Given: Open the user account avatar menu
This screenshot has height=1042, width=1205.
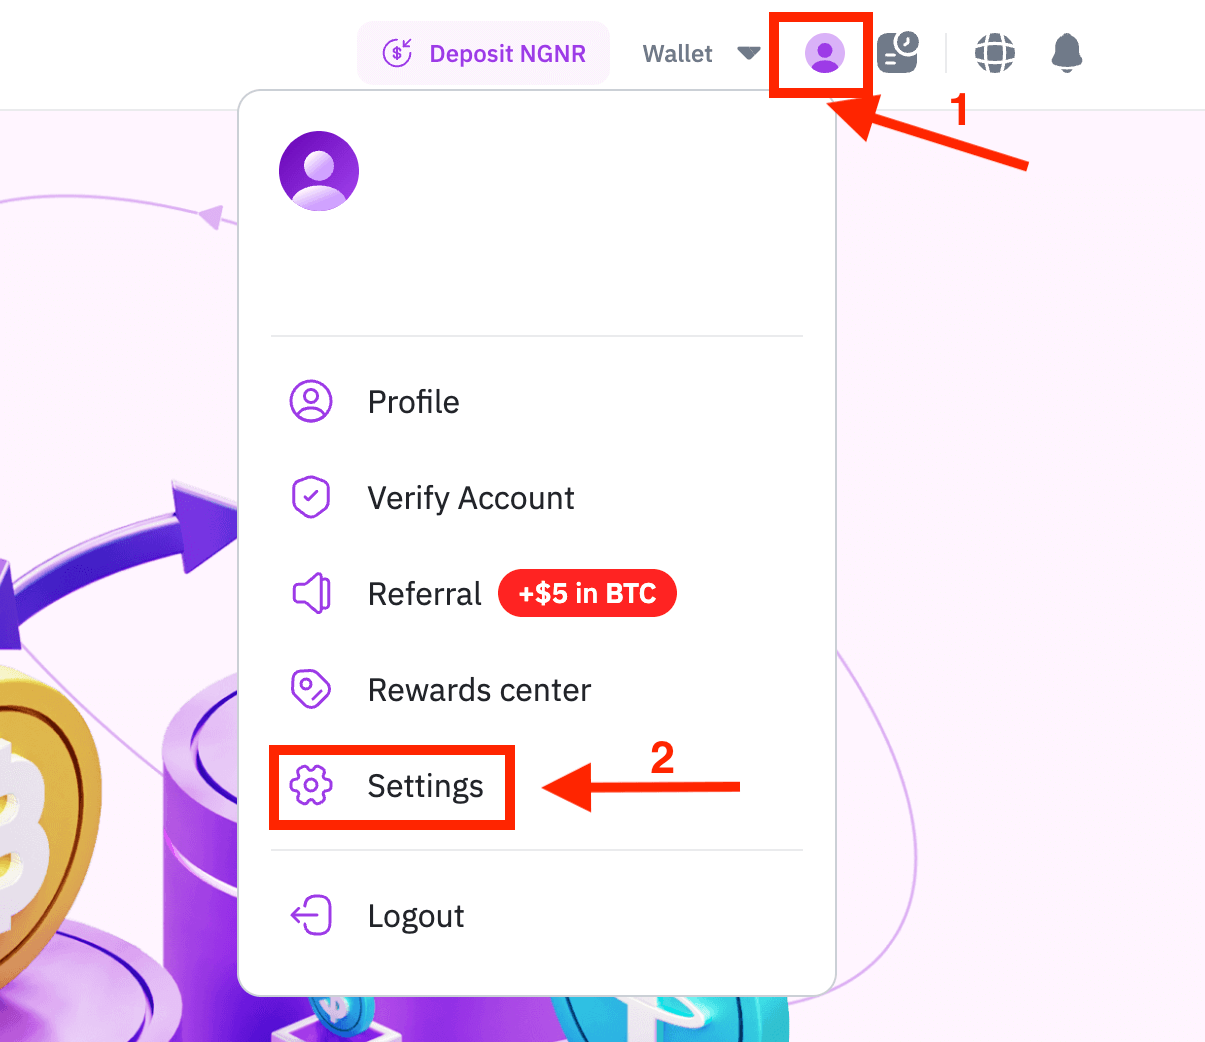Looking at the screenshot, I should tap(825, 53).
